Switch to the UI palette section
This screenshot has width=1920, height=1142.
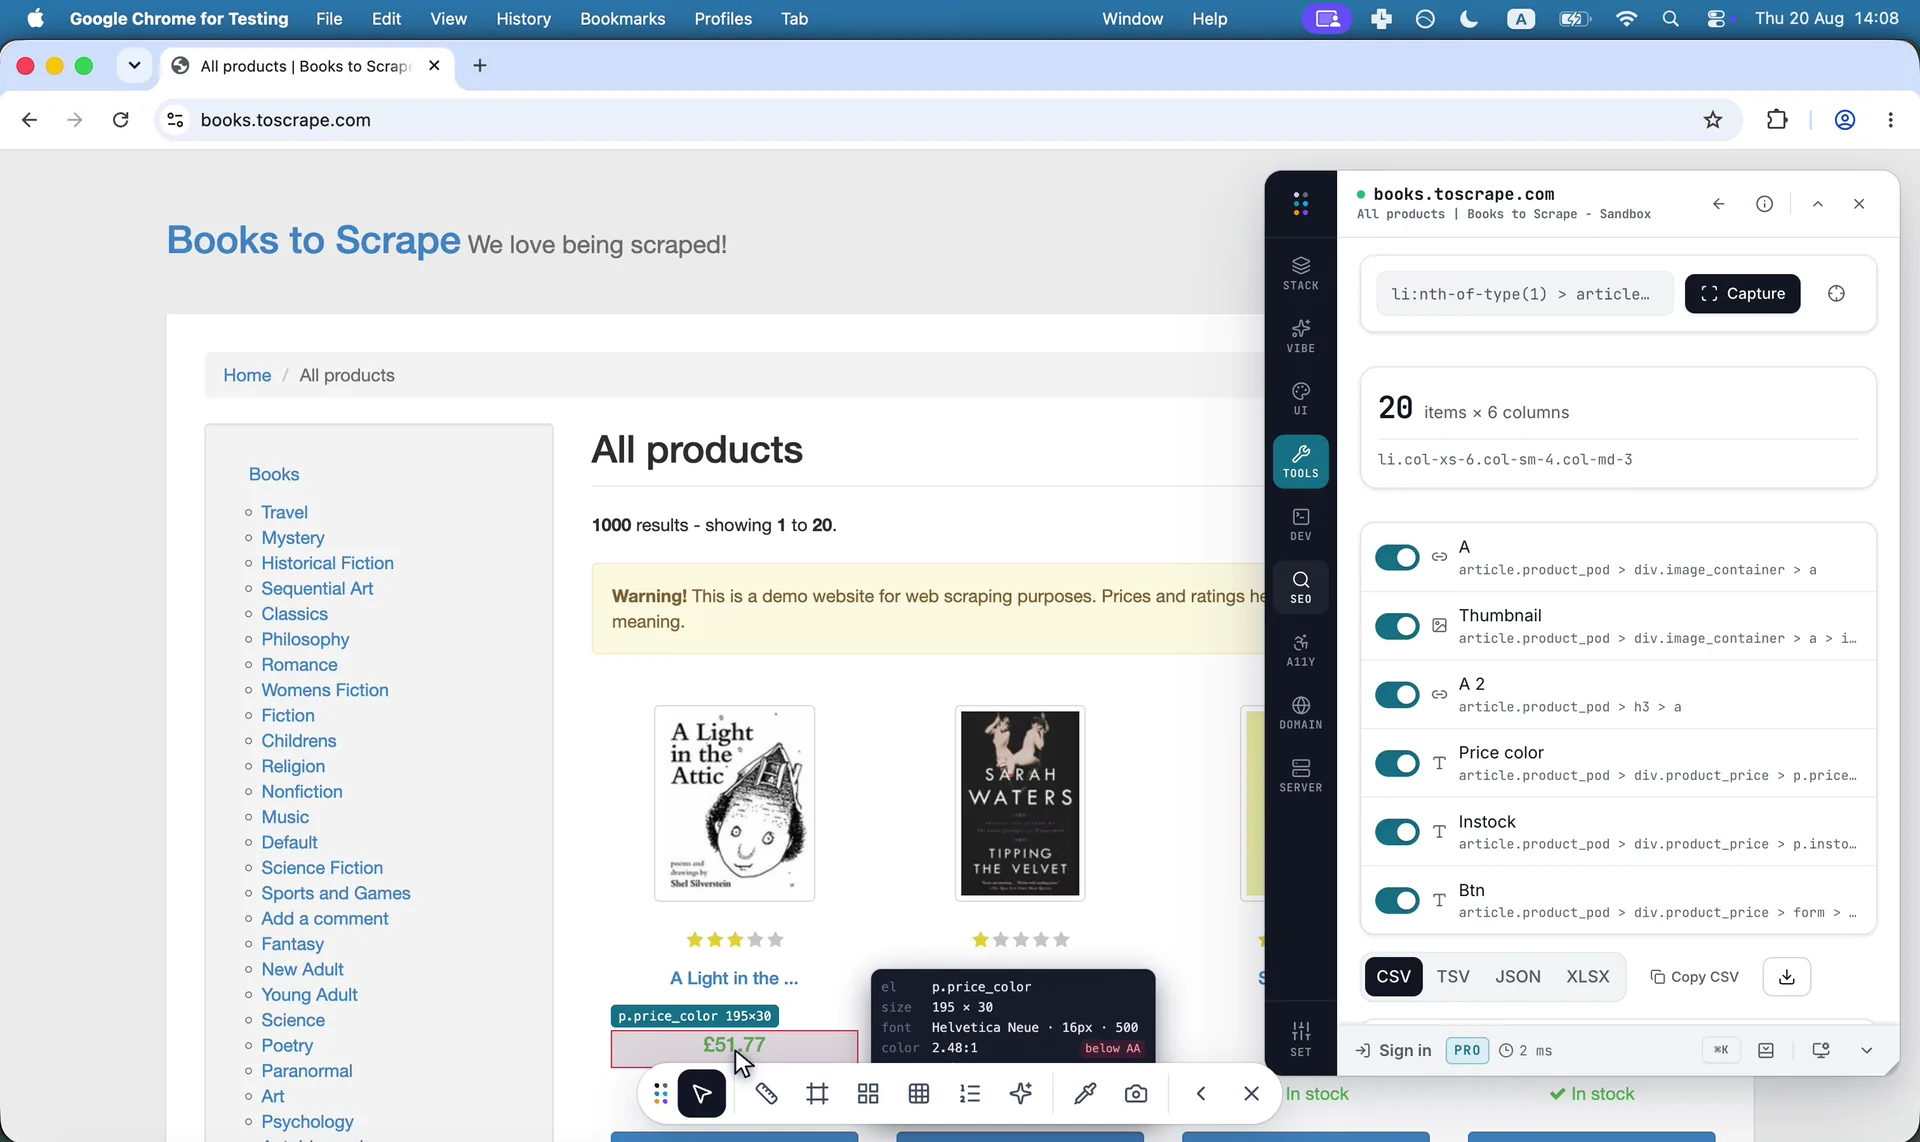tap(1300, 398)
